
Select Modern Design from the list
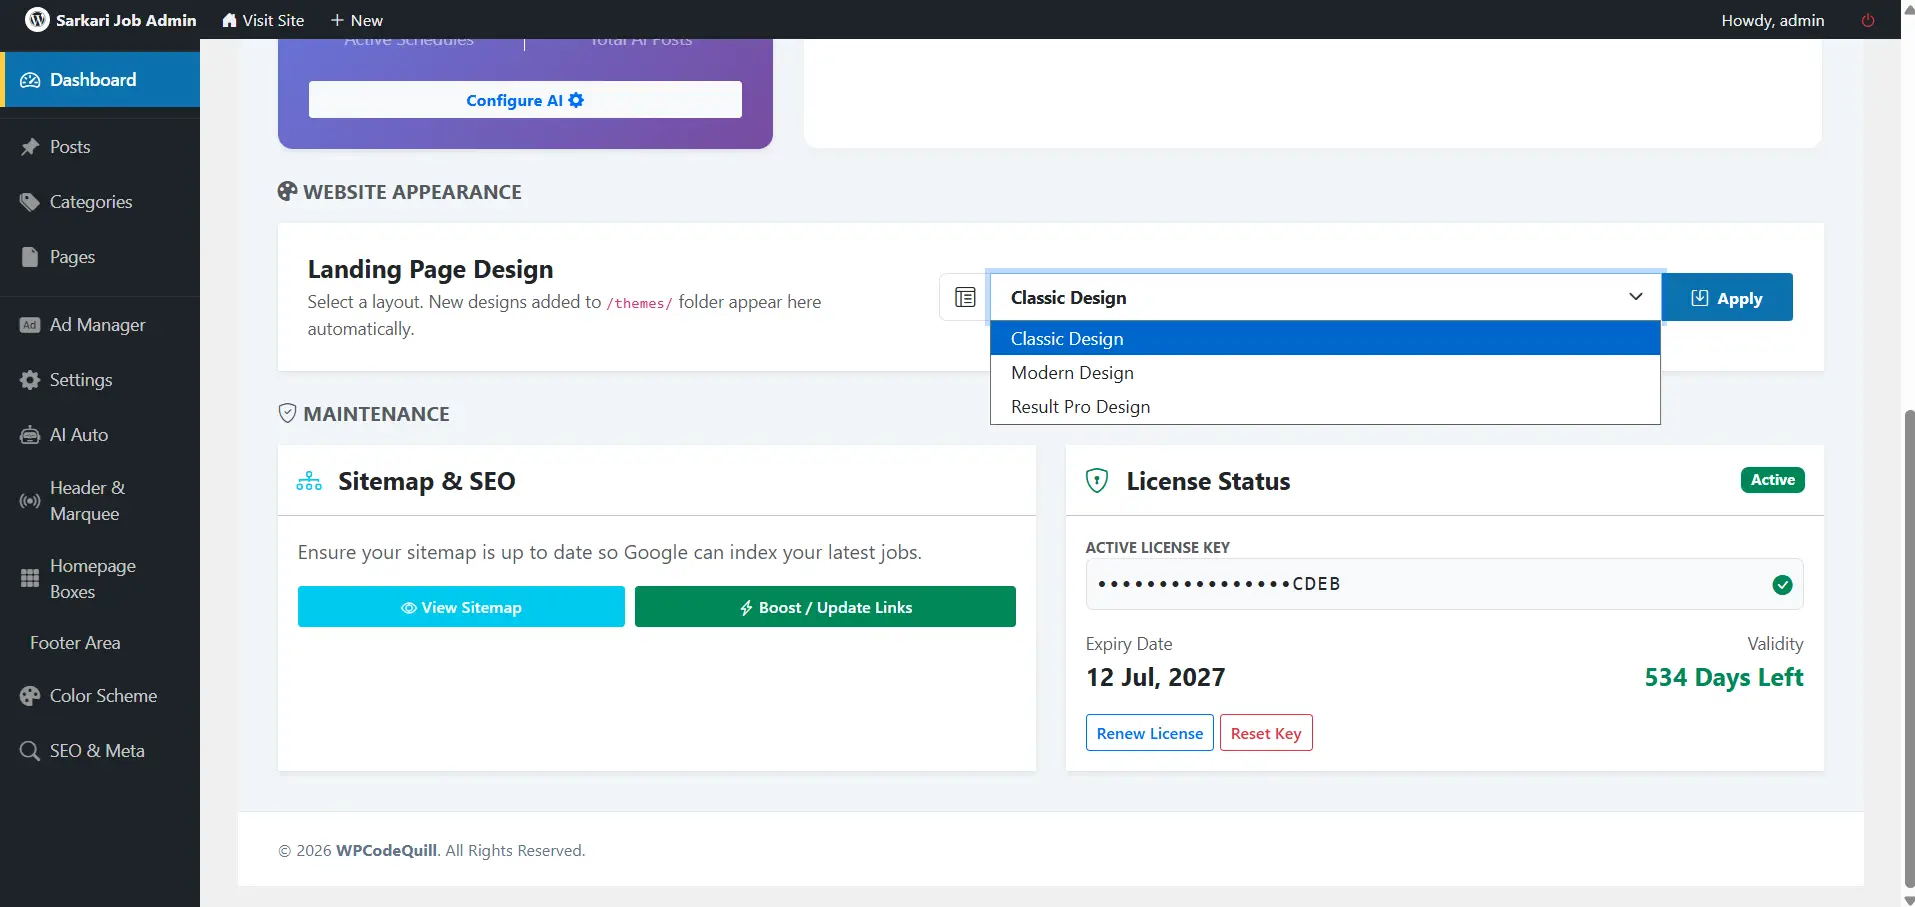(1072, 373)
